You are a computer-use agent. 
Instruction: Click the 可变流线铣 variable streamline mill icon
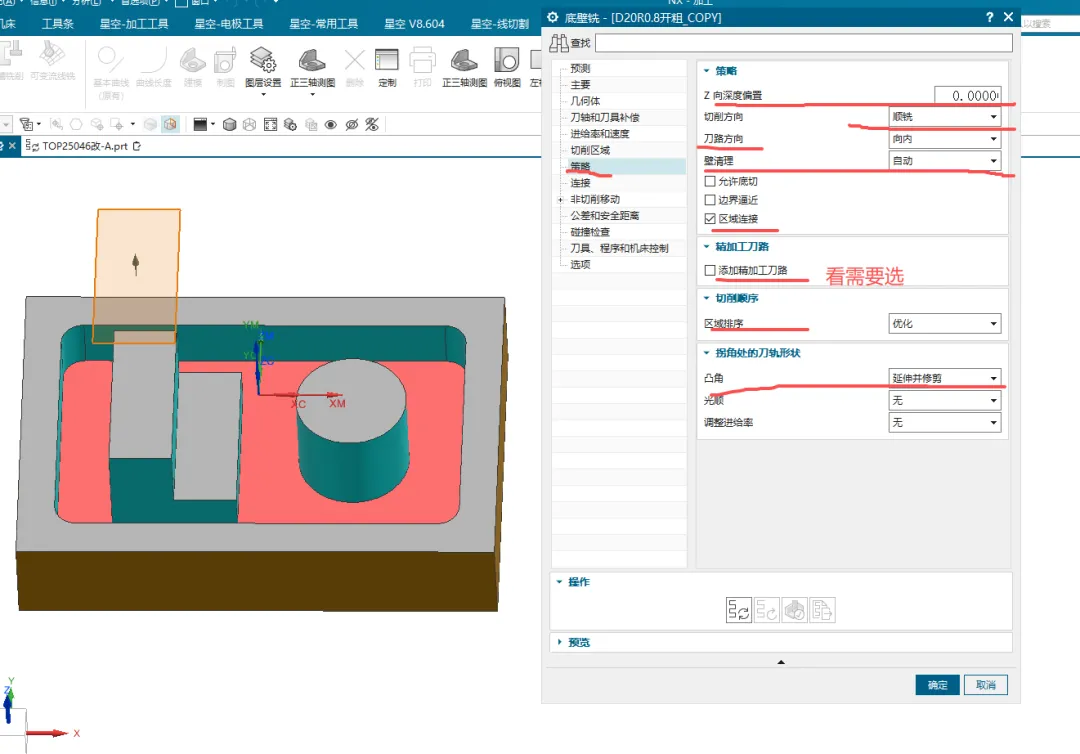(x=52, y=53)
